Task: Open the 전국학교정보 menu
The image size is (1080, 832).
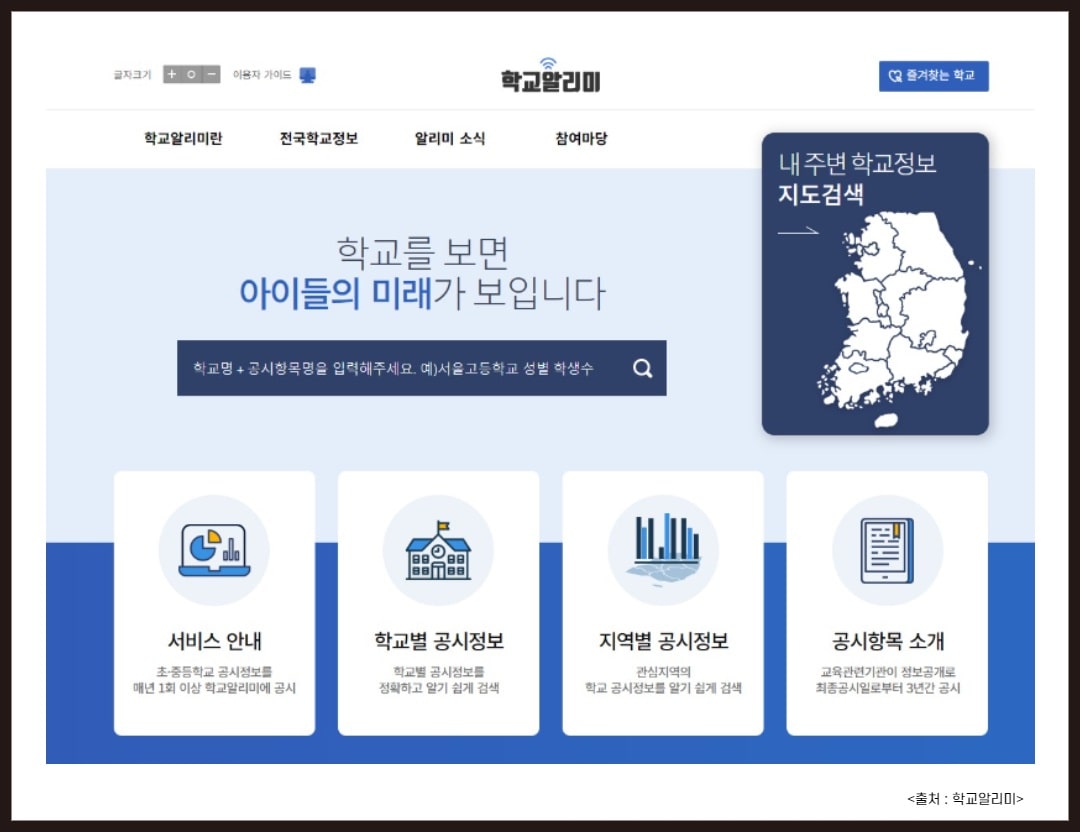Action: click(319, 138)
